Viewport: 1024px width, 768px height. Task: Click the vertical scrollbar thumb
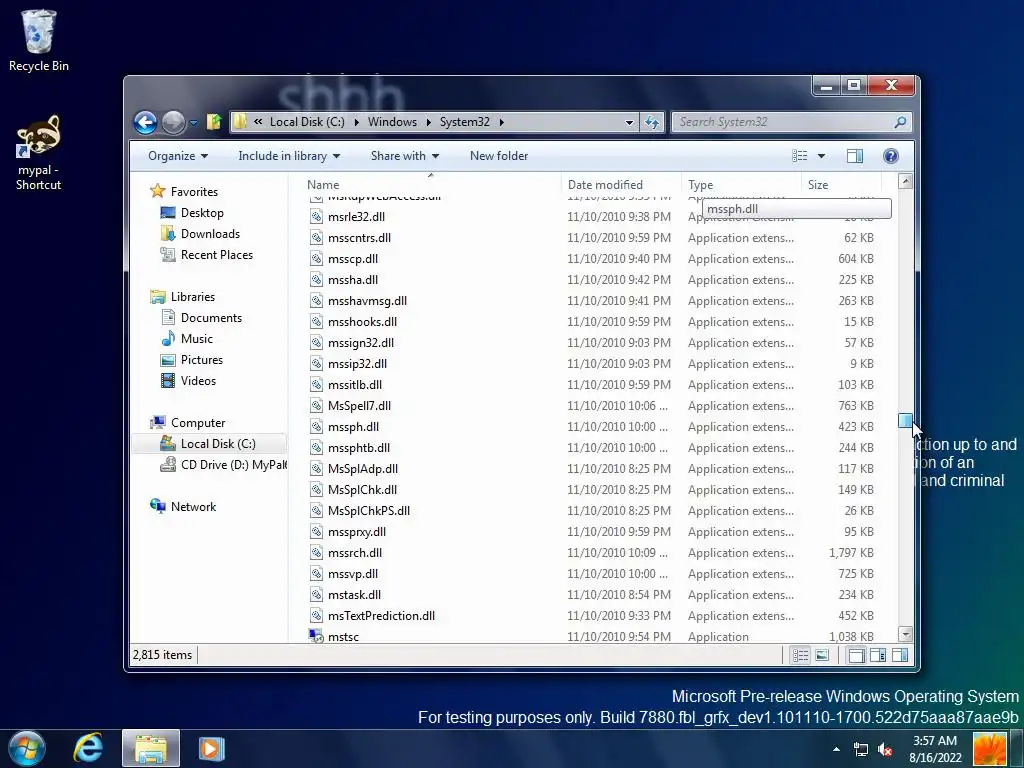905,421
